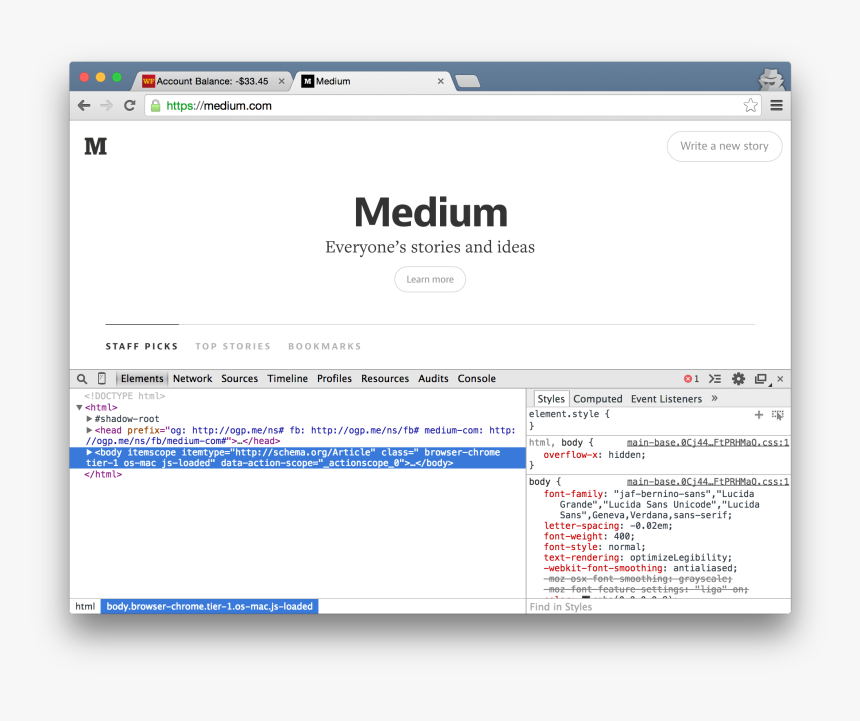
Task: Click the Medium M logo on the page
Action: 95,146
